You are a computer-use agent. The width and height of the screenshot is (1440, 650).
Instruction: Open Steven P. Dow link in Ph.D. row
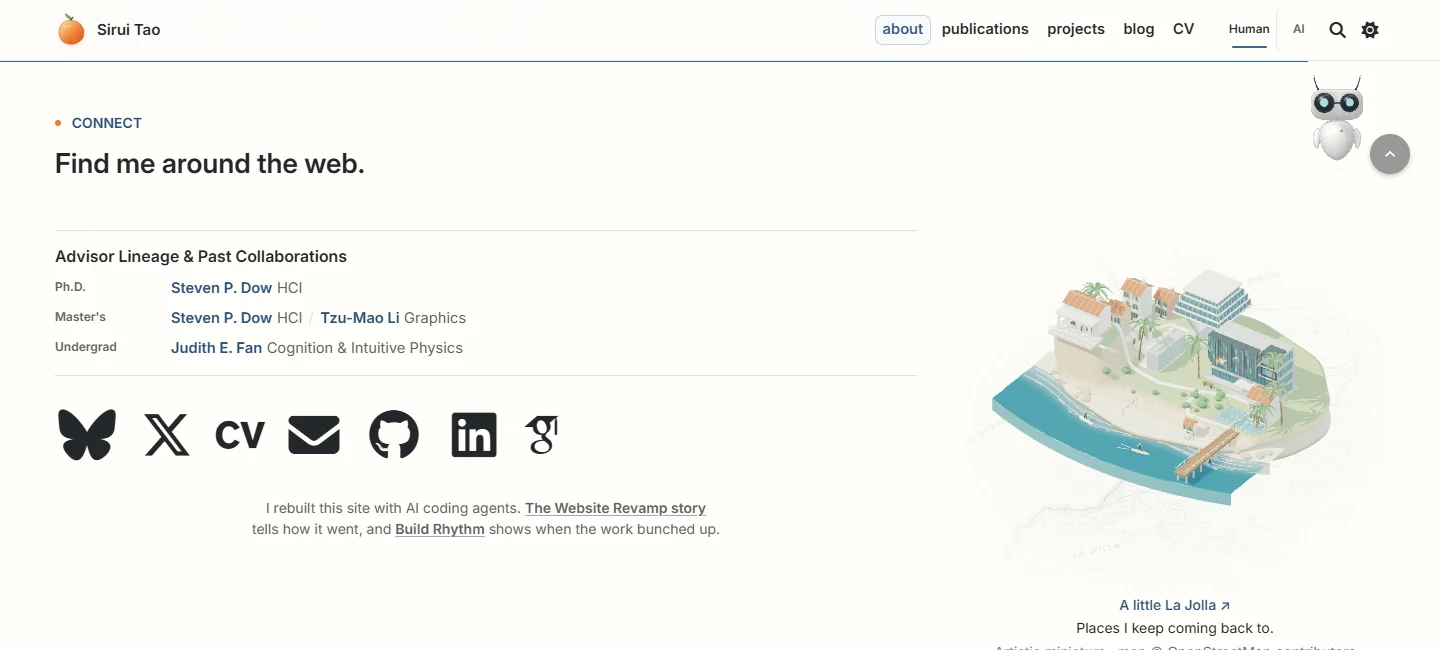221,288
